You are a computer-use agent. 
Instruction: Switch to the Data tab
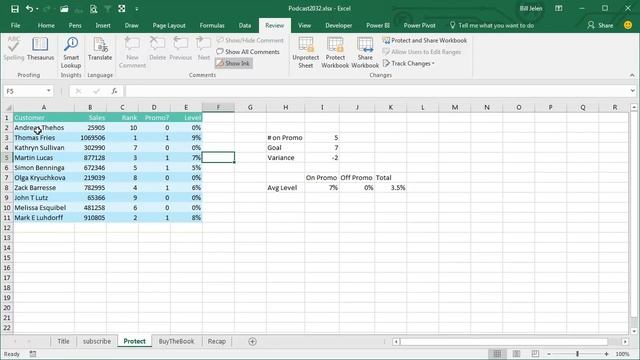[x=245, y=25]
